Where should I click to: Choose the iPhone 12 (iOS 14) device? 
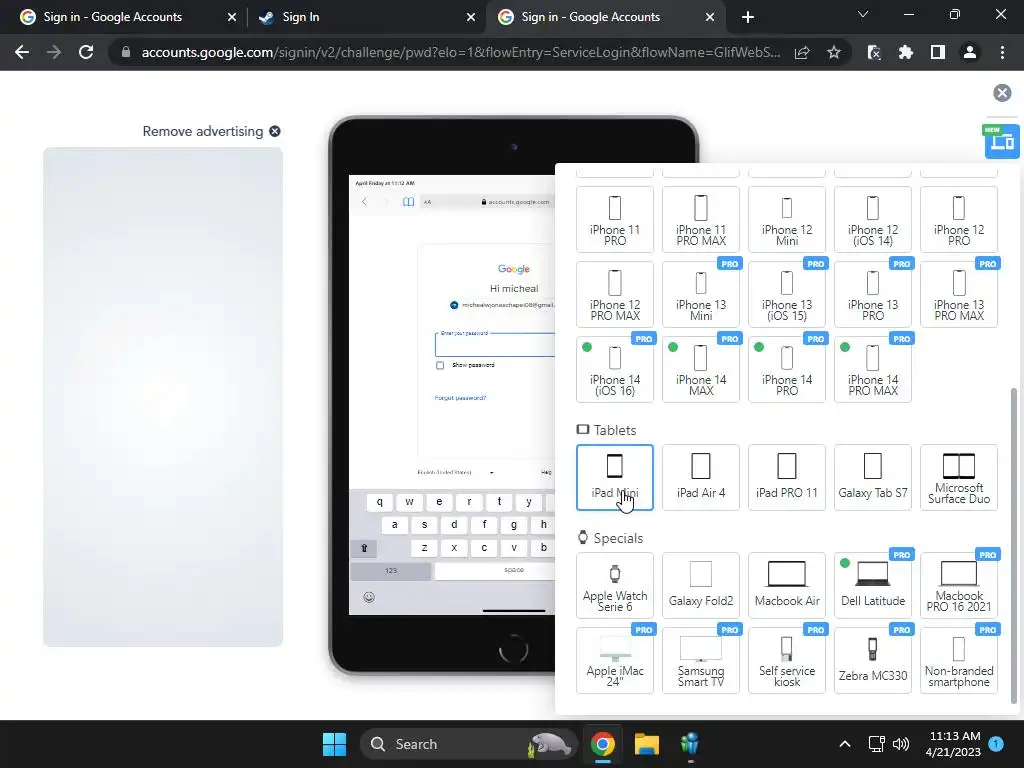click(872, 219)
